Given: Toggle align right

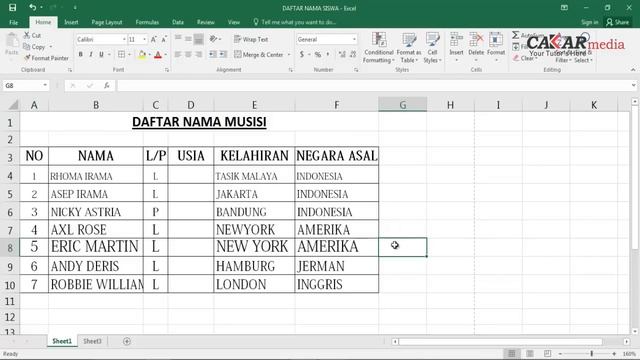Looking at the screenshot, I should tap(198, 54).
